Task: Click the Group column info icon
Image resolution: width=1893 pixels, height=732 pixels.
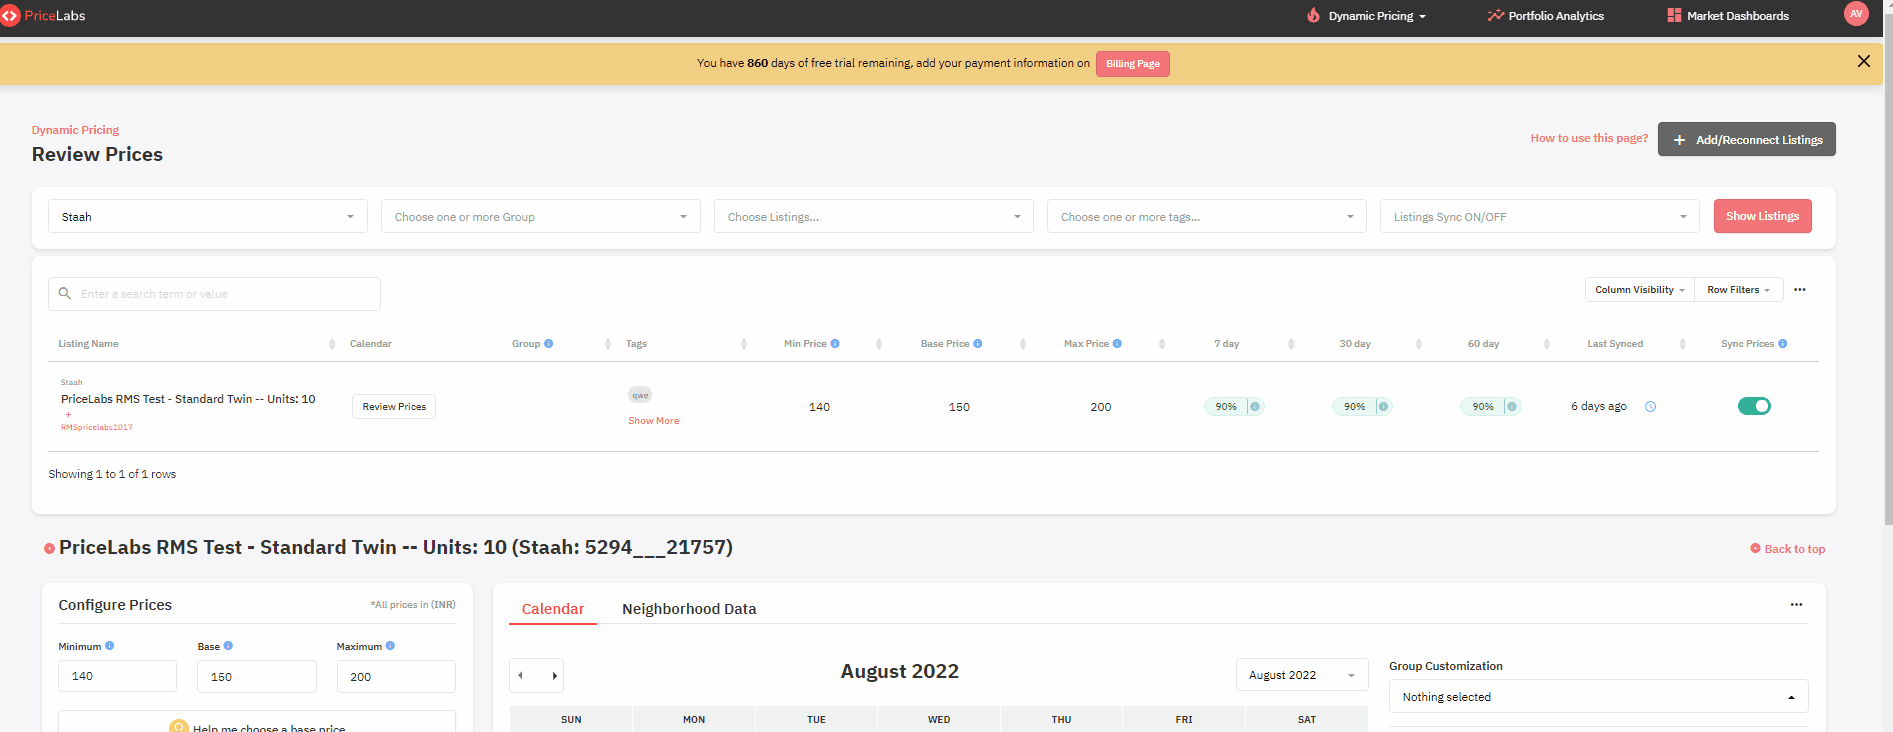Action: click(x=548, y=344)
